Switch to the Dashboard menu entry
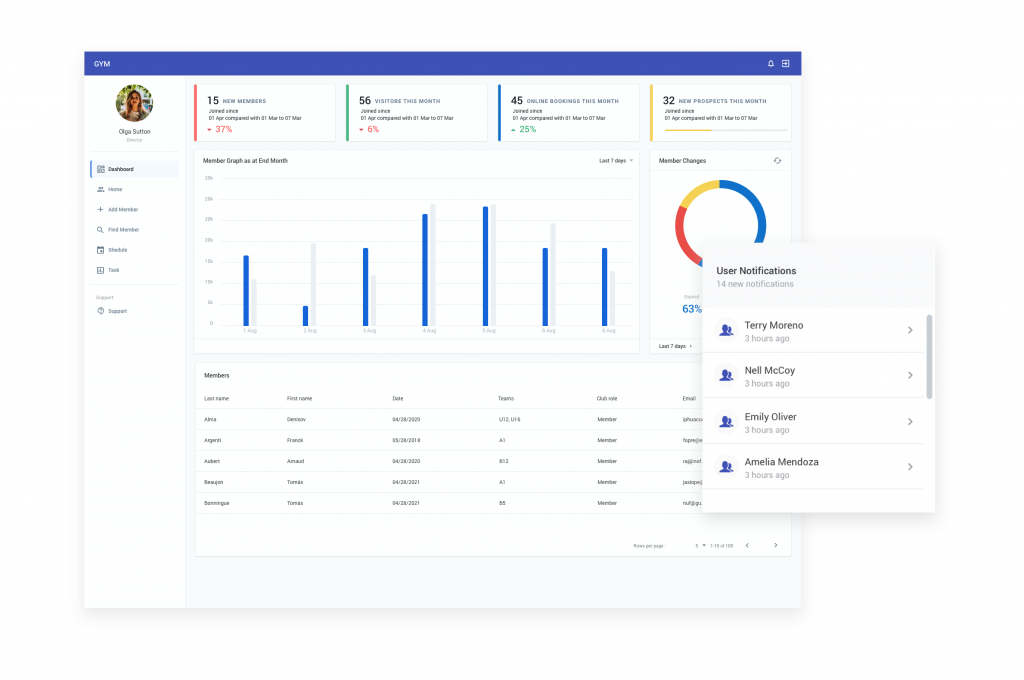The width and height of the screenshot is (1024, 680). [120, 169]
